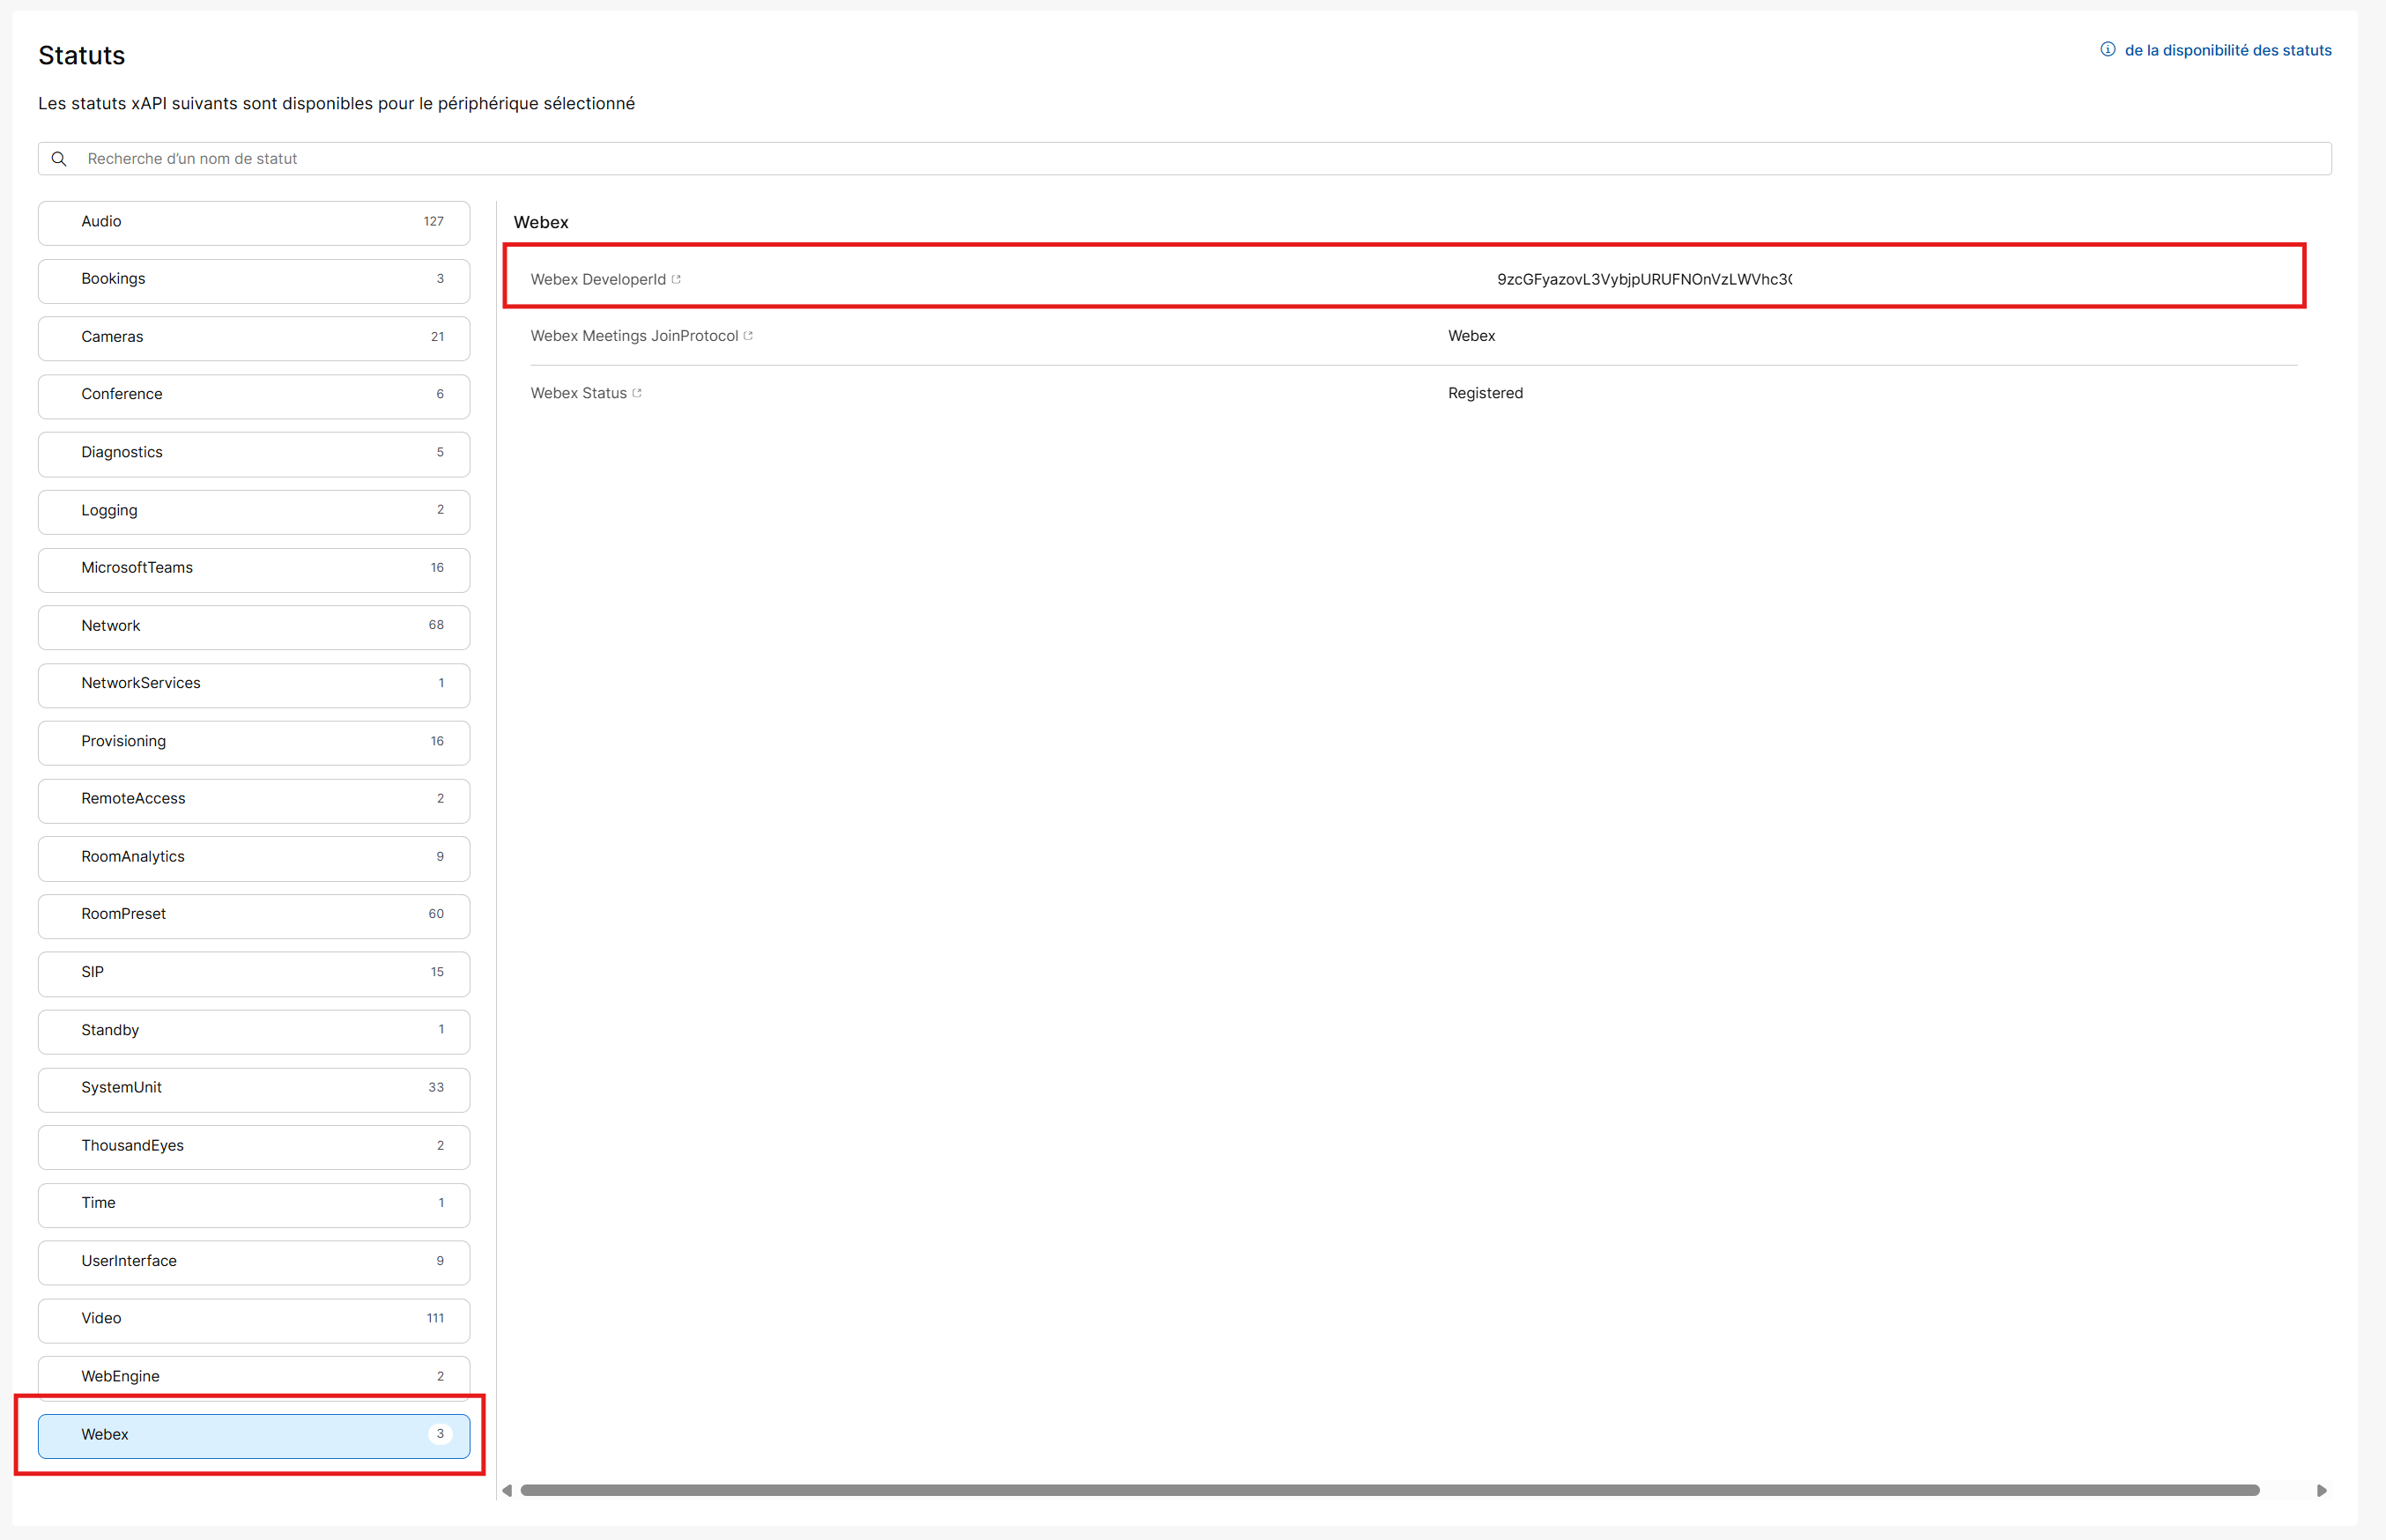
Task: Select the Bookings status category
Action: pyautogui.click(x=254, y=279)
